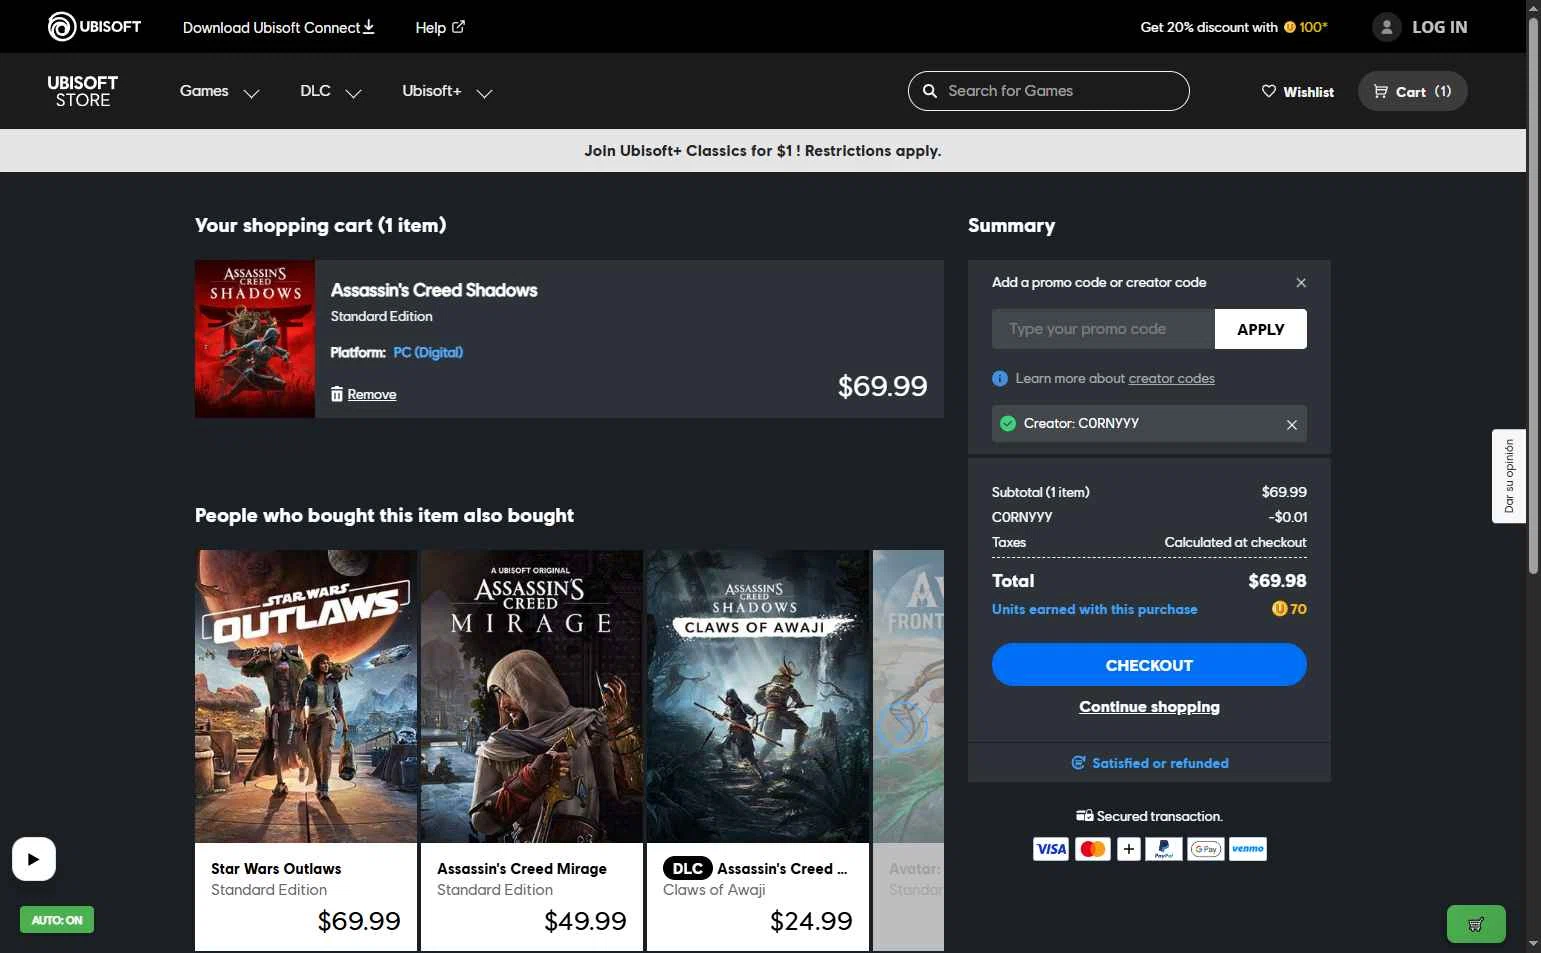Click the Download Ubisoft Connect arrow icon
1541x953 pixels.
point(369,26)
